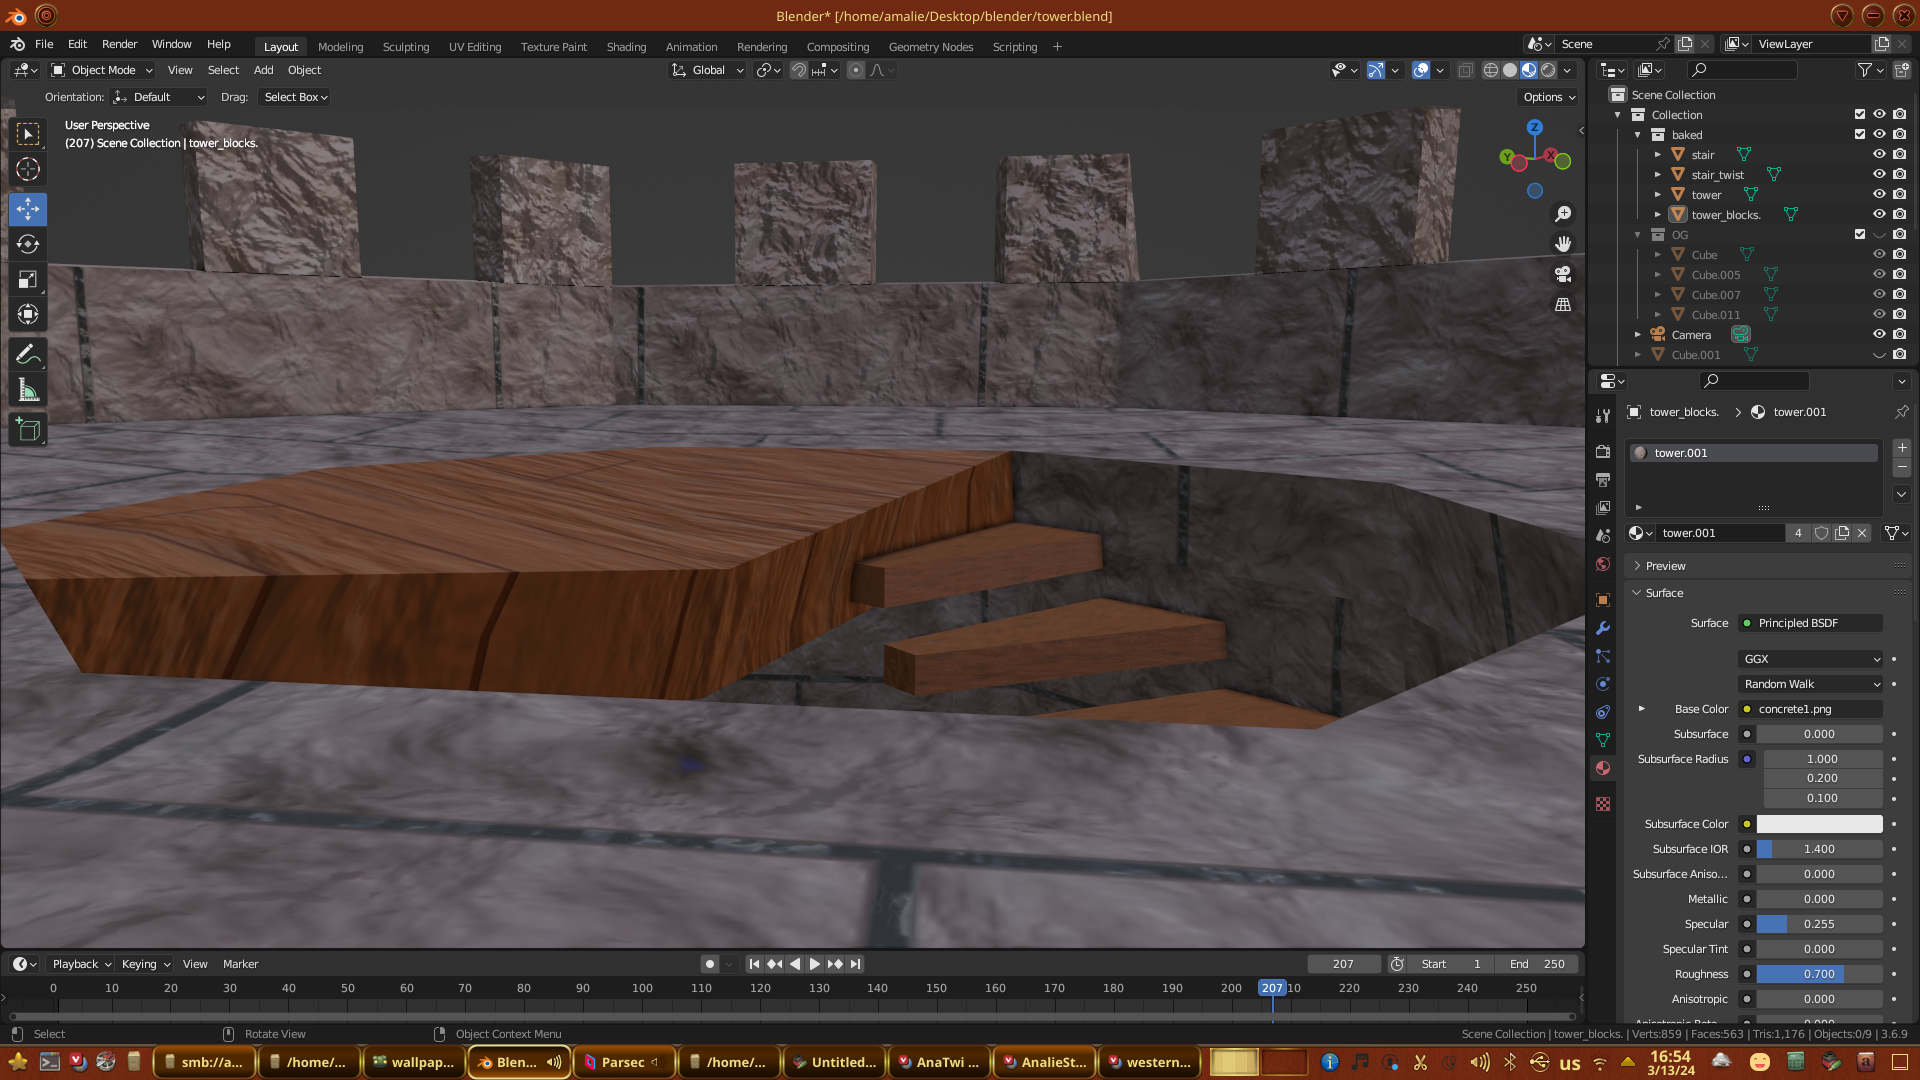Open the Render menu
Viewport: 1920px width, 1080px height.
tap(119, 44)
